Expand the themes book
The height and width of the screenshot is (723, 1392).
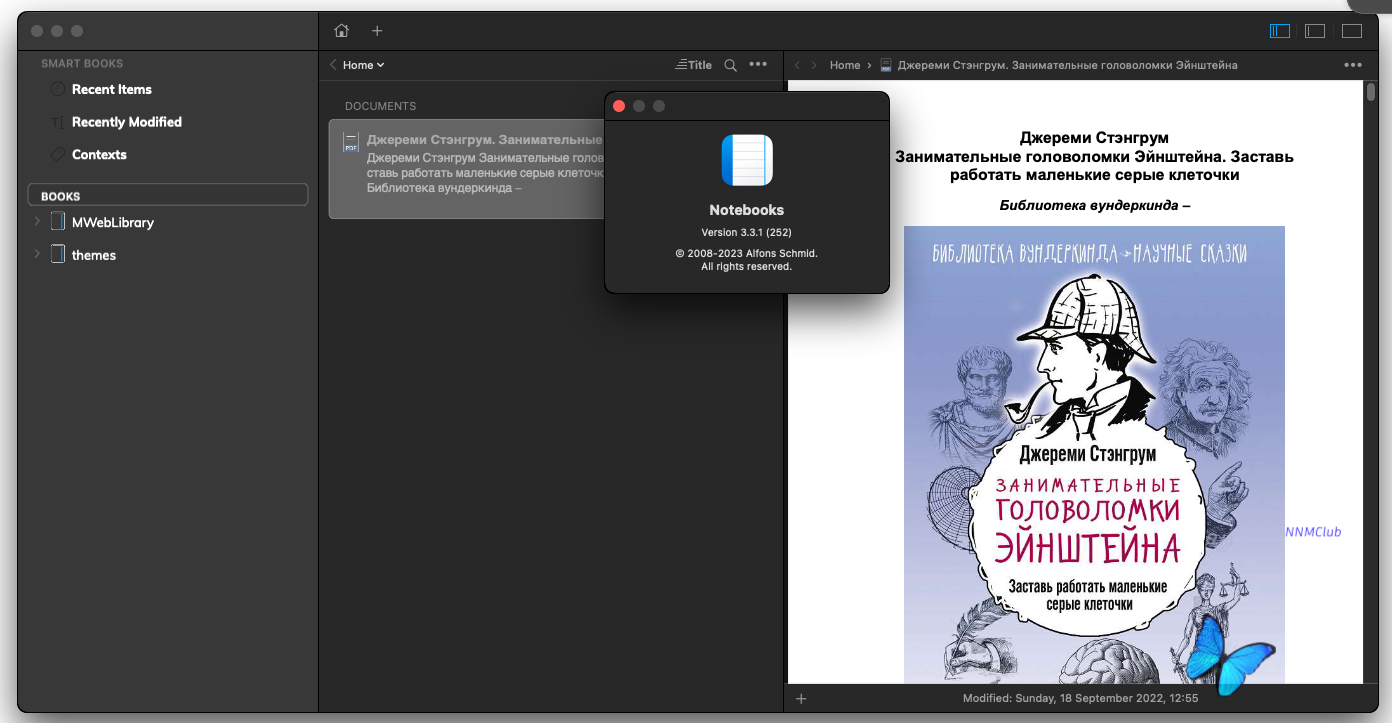(x=38, y=254)
